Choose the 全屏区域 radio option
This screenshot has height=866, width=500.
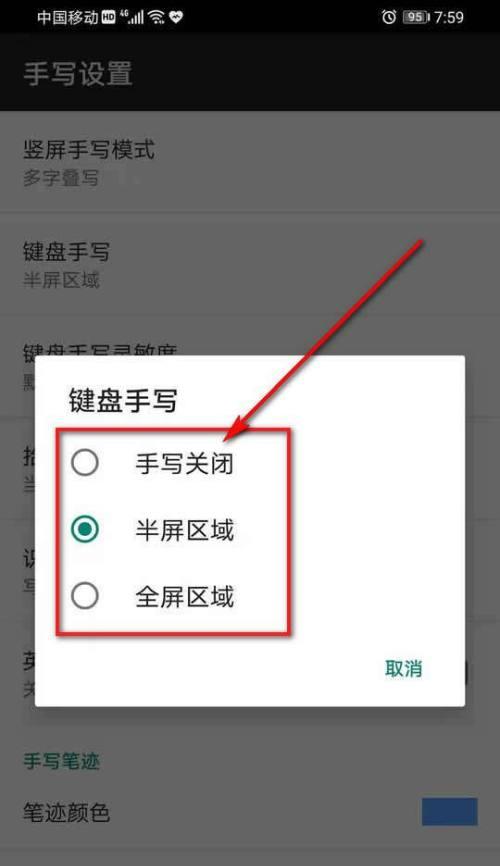tap(85, 596)
